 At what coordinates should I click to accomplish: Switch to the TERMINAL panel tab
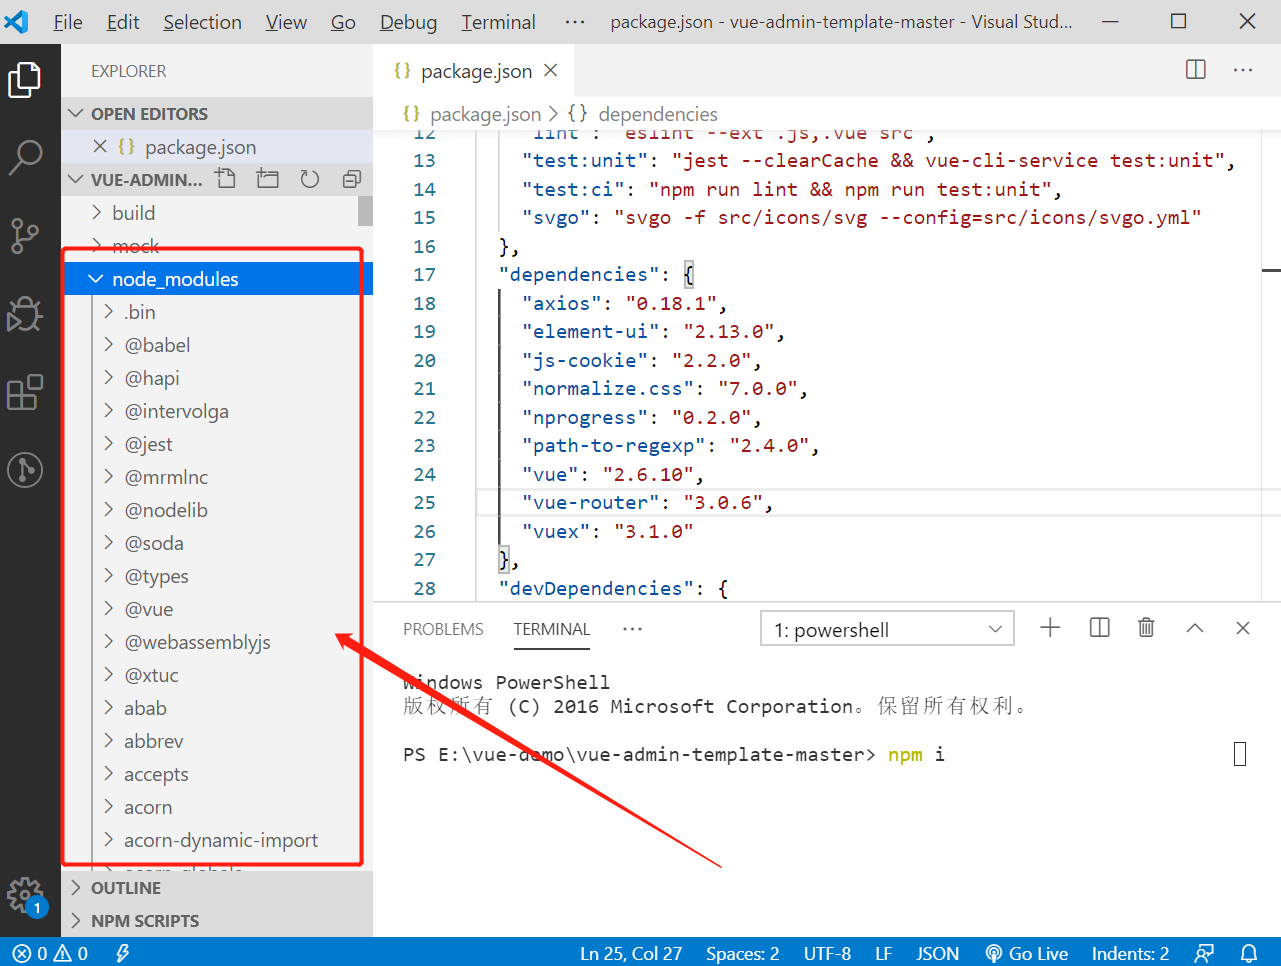click(552, 629)
